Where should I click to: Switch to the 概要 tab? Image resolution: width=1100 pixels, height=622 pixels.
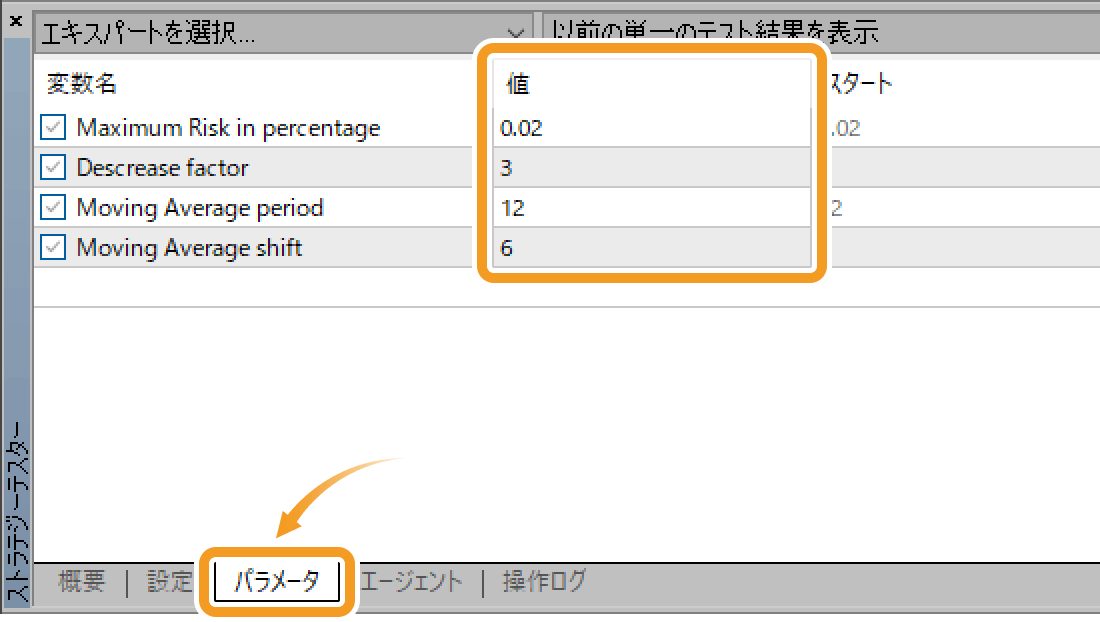[82, 581]
